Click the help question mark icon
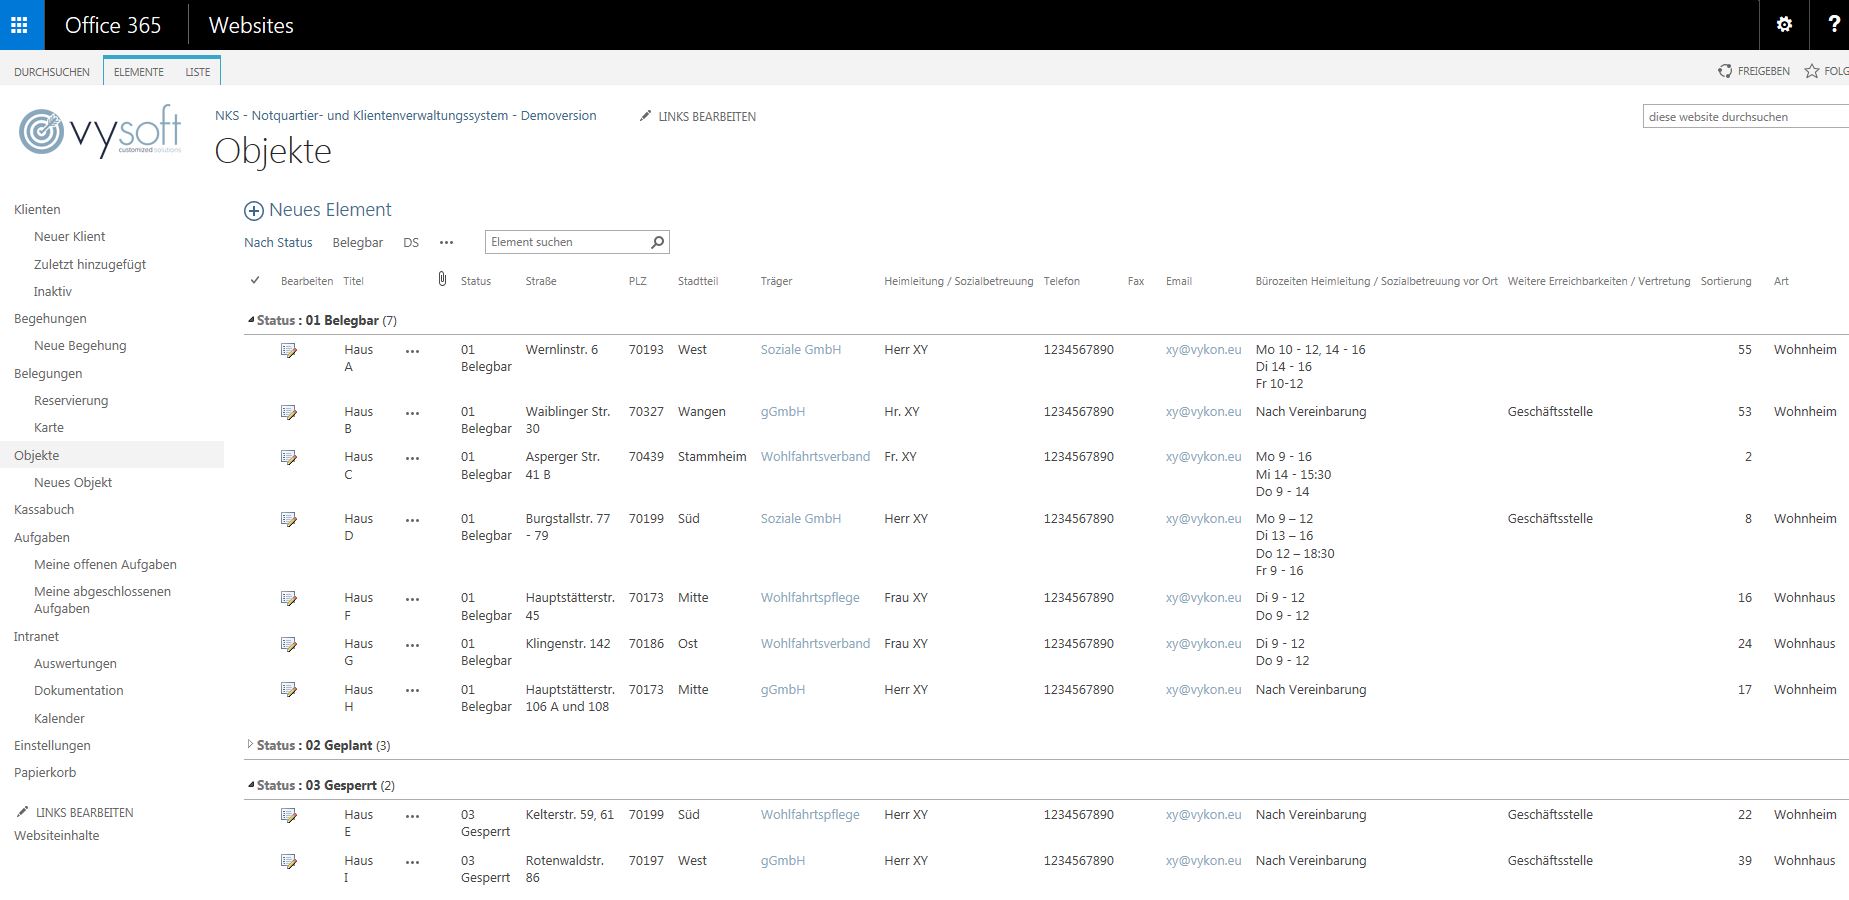This screenshot has width=1849, height=900. tap(1833, 25)
